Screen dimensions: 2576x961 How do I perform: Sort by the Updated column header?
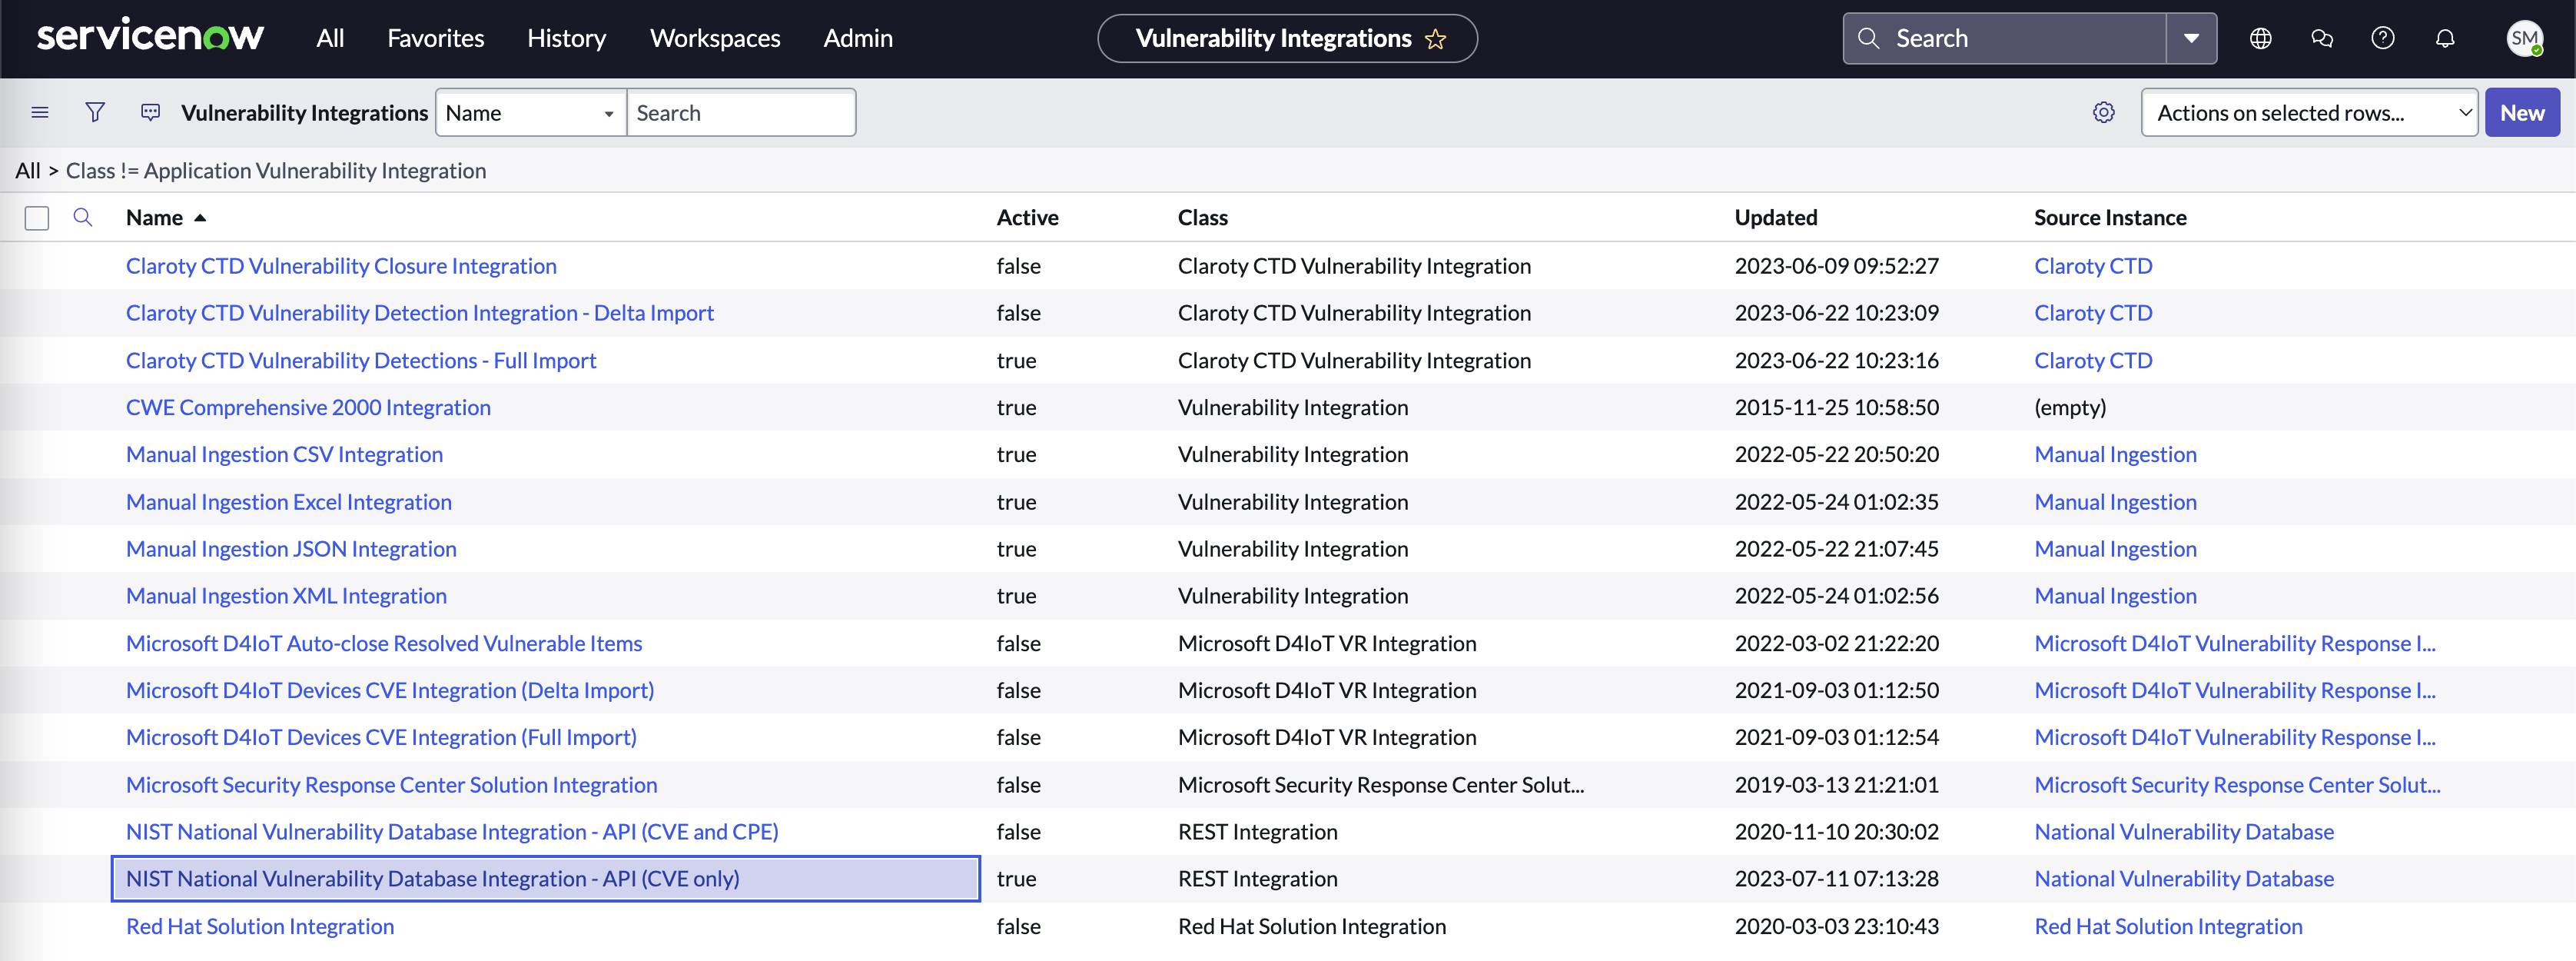pyautogui.click(x=1775, y=217)
